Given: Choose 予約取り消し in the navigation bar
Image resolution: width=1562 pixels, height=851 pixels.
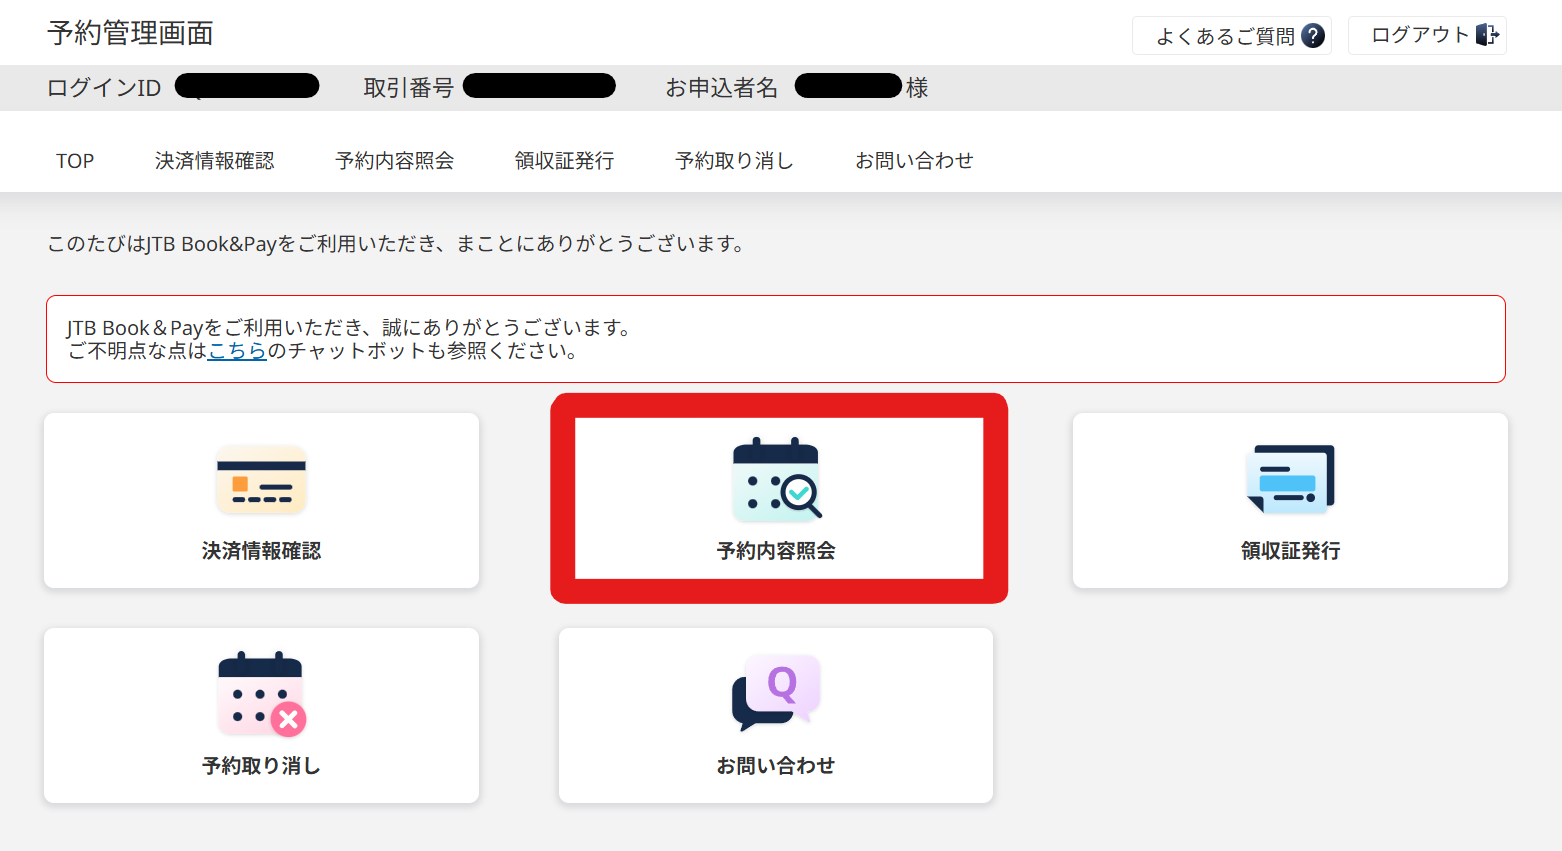Looking at the screenshot, I should click(x=734, y=161).
